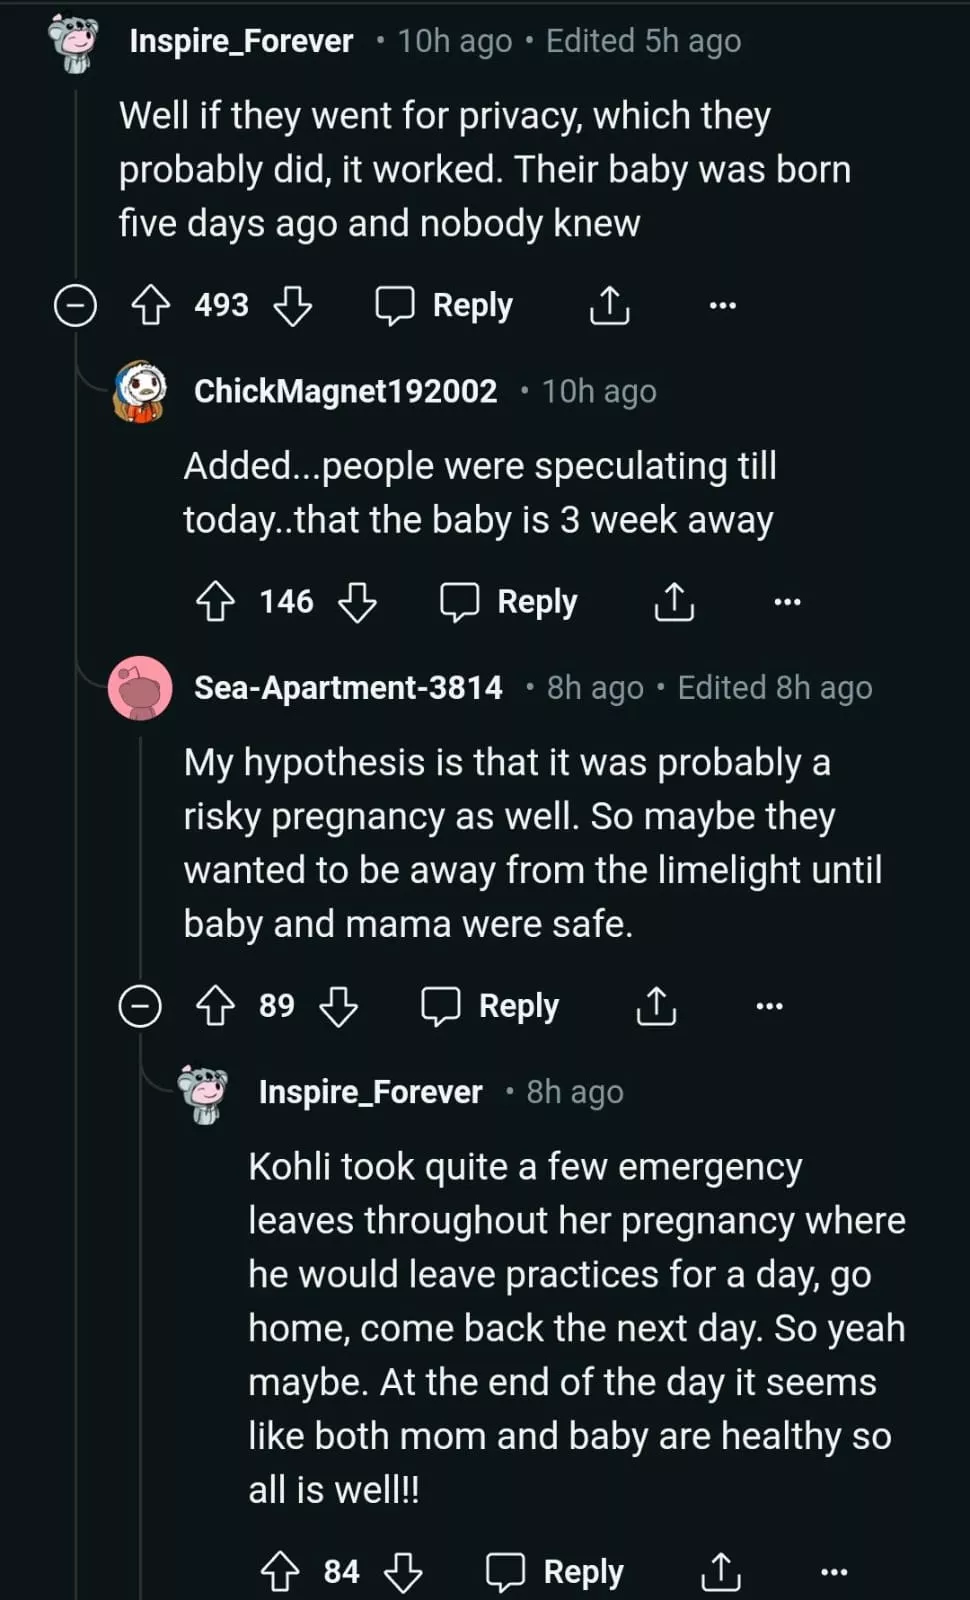
Task: Share the comment with 84 votes
Action: [x=720, y=1572]
